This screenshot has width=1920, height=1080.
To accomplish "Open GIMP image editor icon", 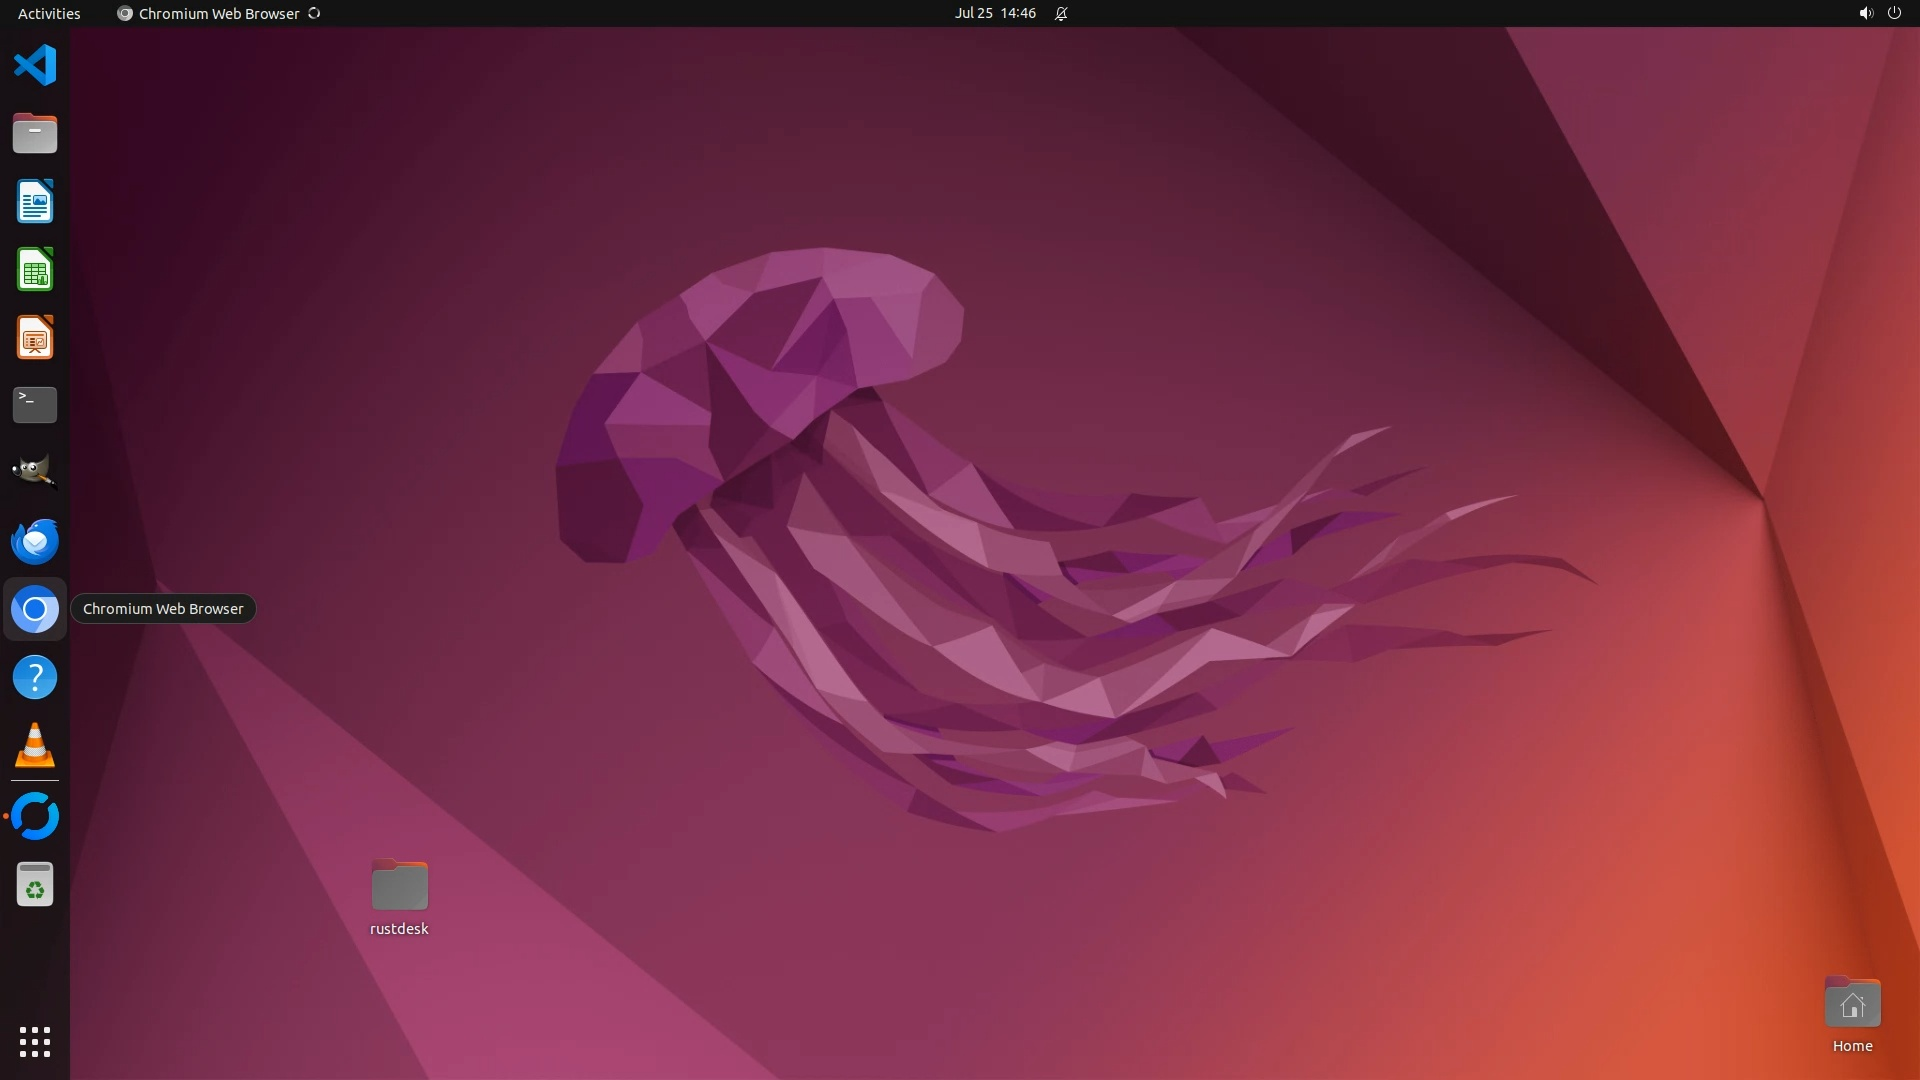I will (35, 472).
